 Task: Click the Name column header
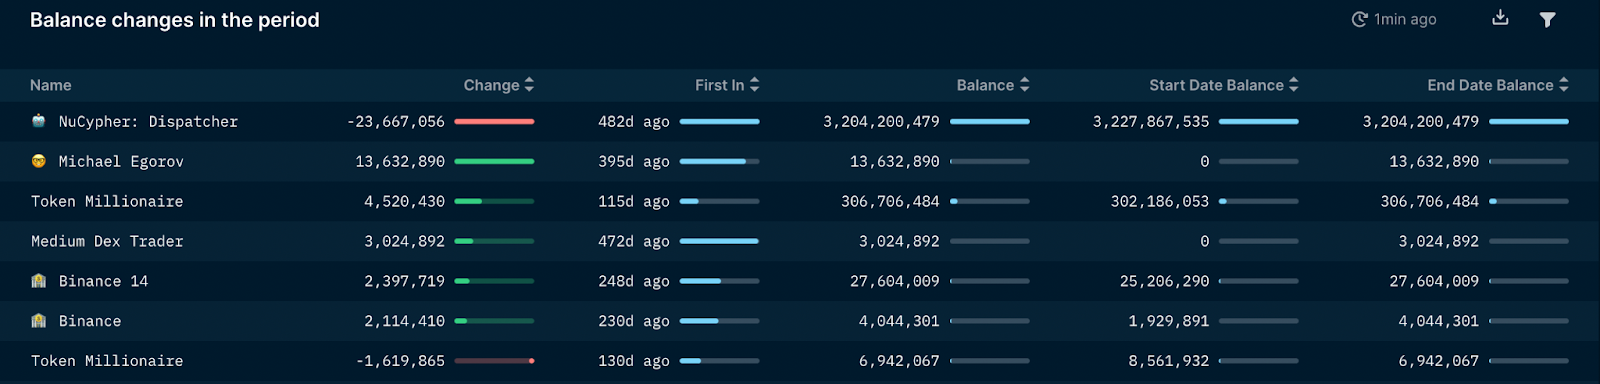pos(51,85)
